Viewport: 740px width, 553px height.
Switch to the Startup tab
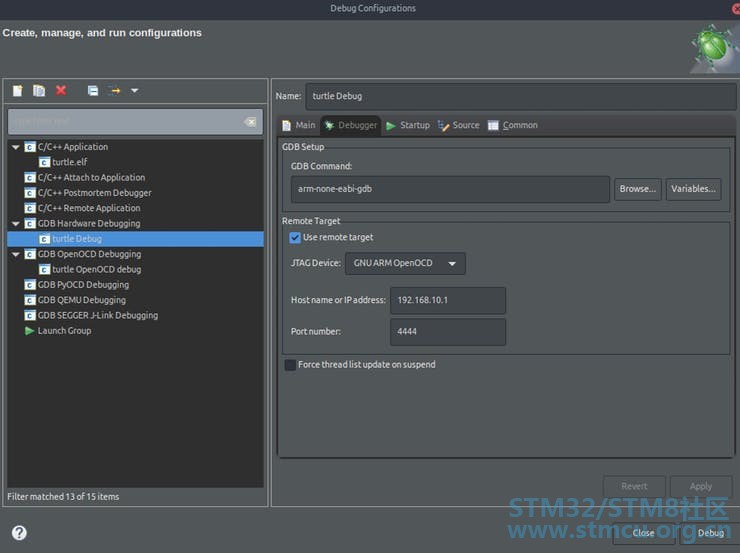[x=408, y=125]
